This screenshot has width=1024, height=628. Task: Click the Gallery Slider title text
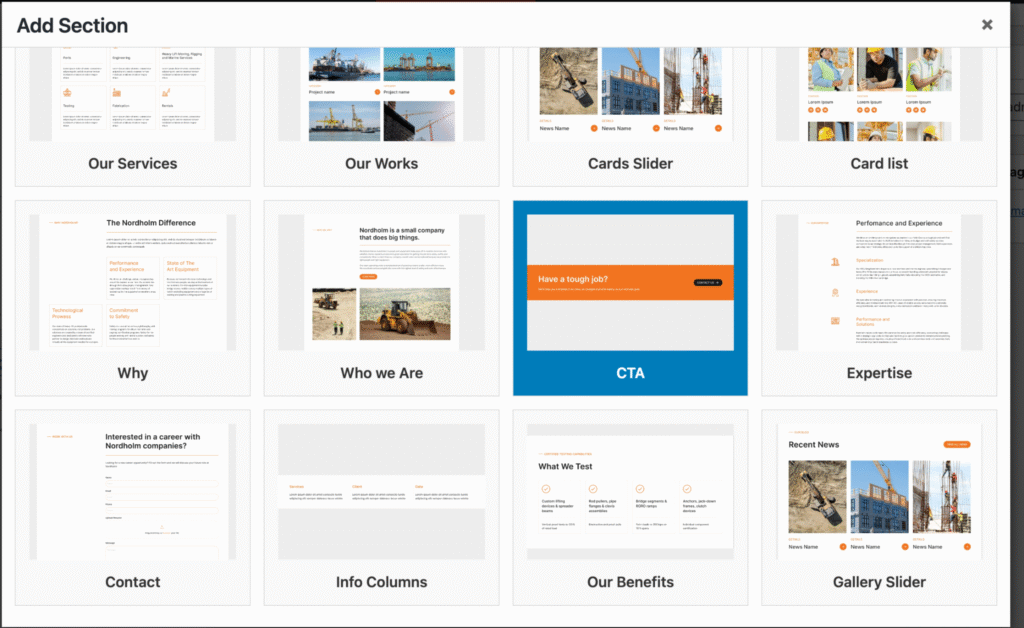(x=879, y=582)
